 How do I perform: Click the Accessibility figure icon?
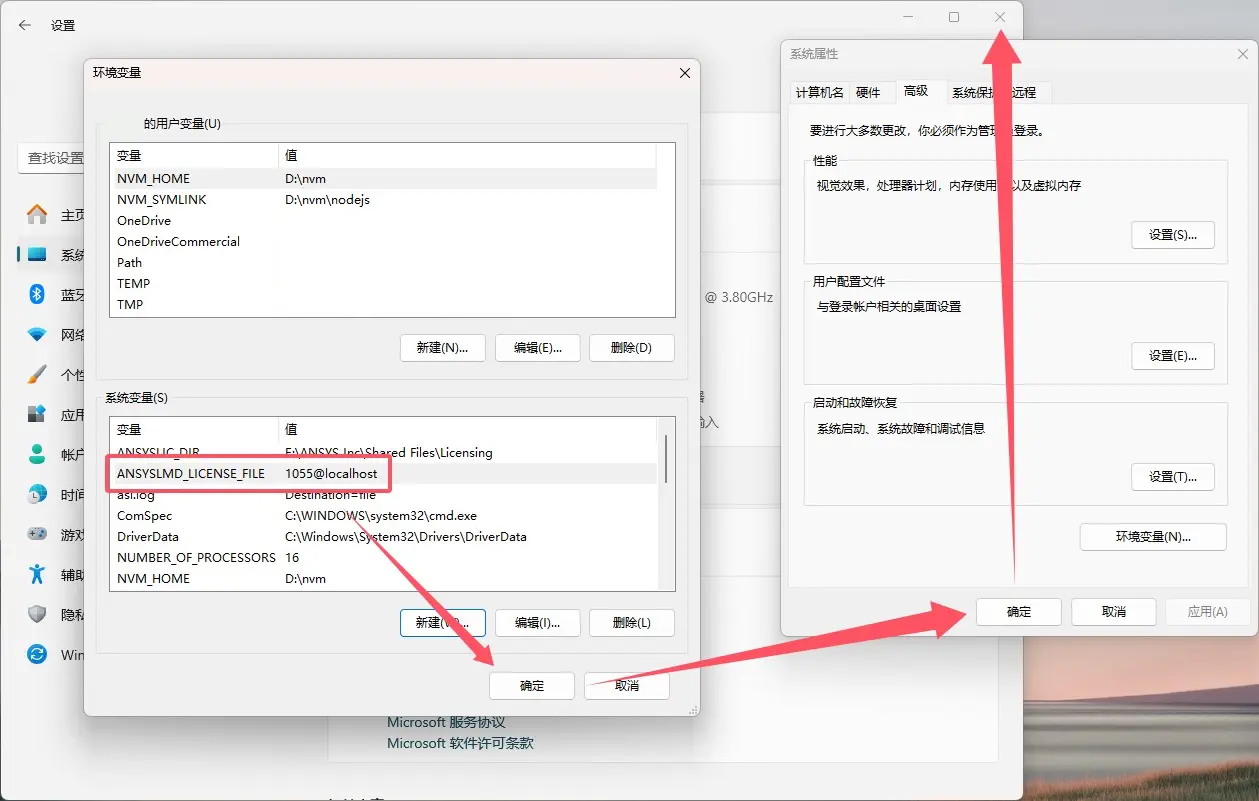37,574
